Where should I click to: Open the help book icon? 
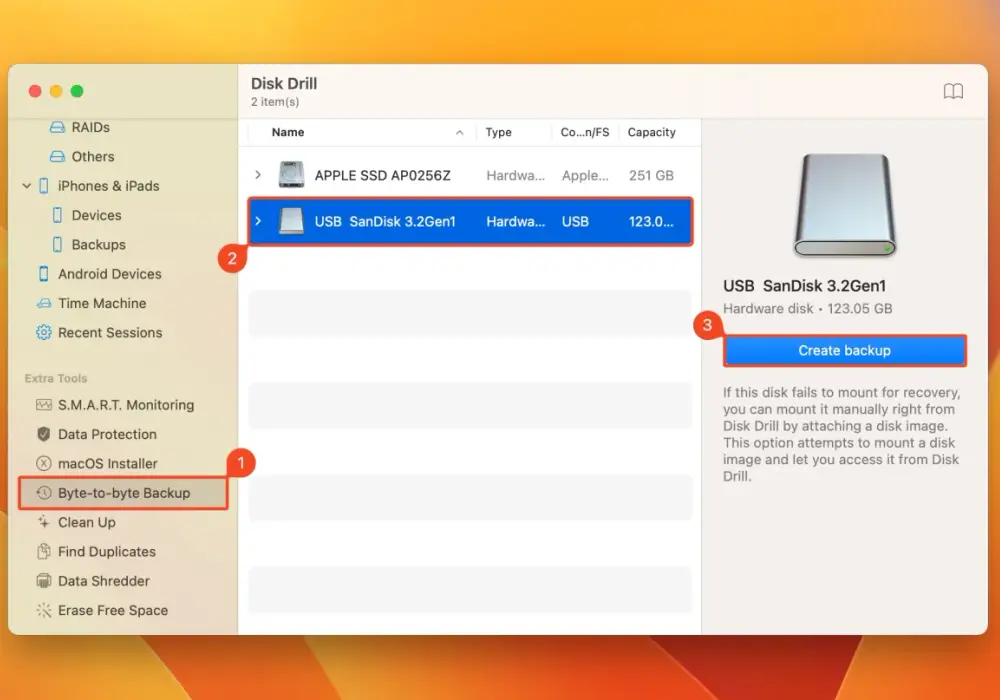[x=953, y=91]
